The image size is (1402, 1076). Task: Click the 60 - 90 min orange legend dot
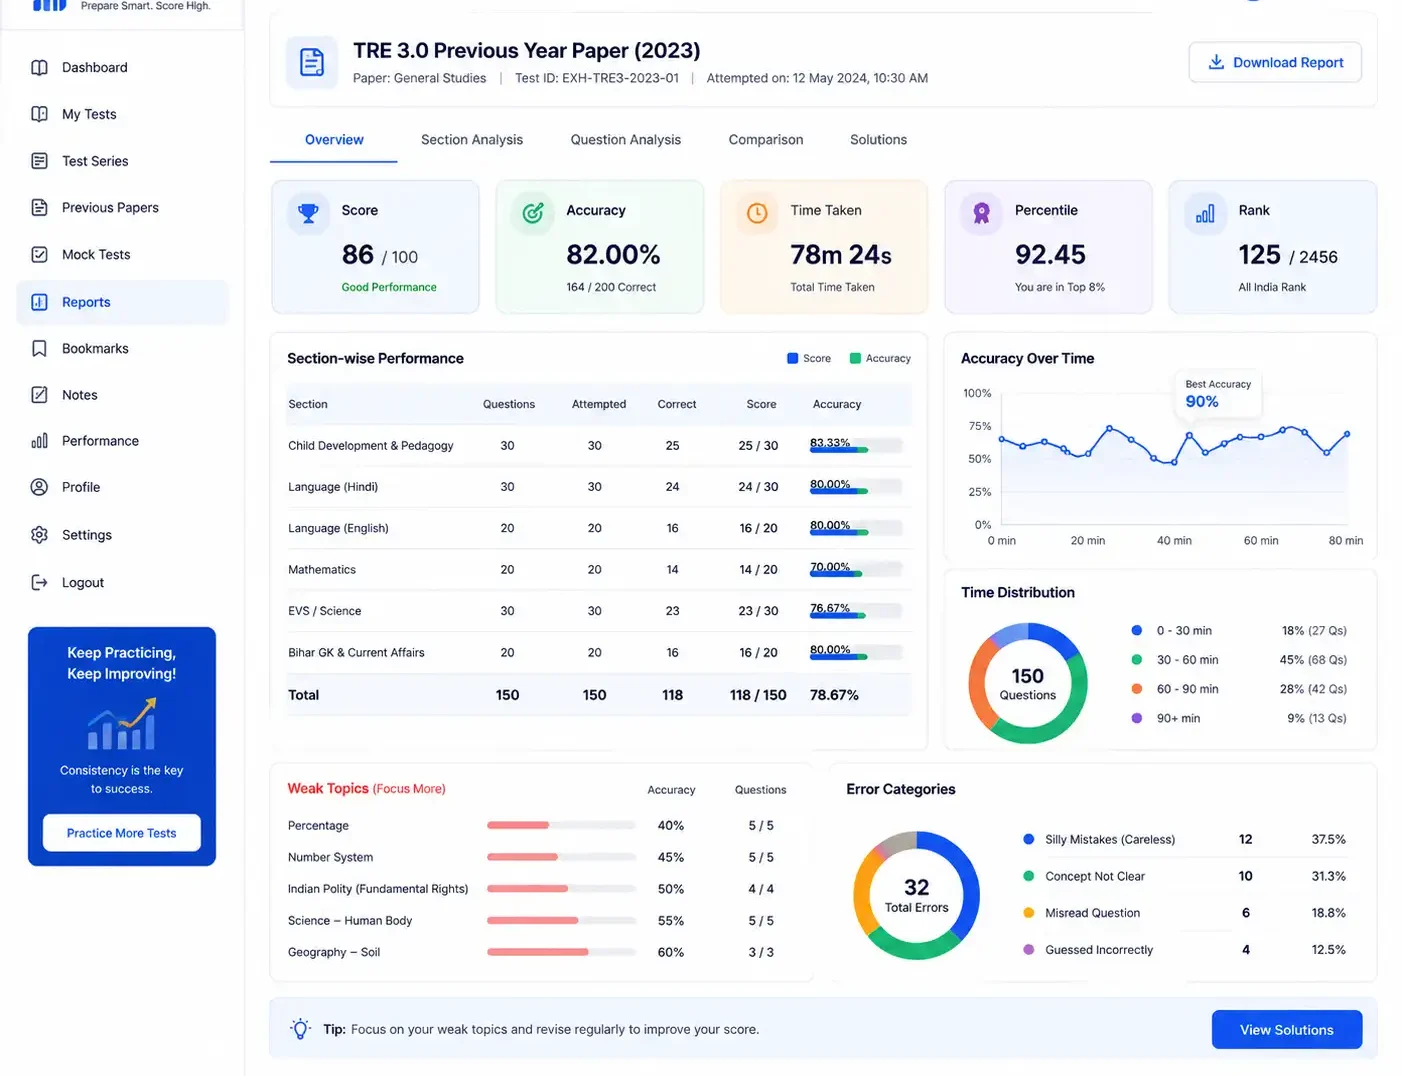tap(1137, 688)
